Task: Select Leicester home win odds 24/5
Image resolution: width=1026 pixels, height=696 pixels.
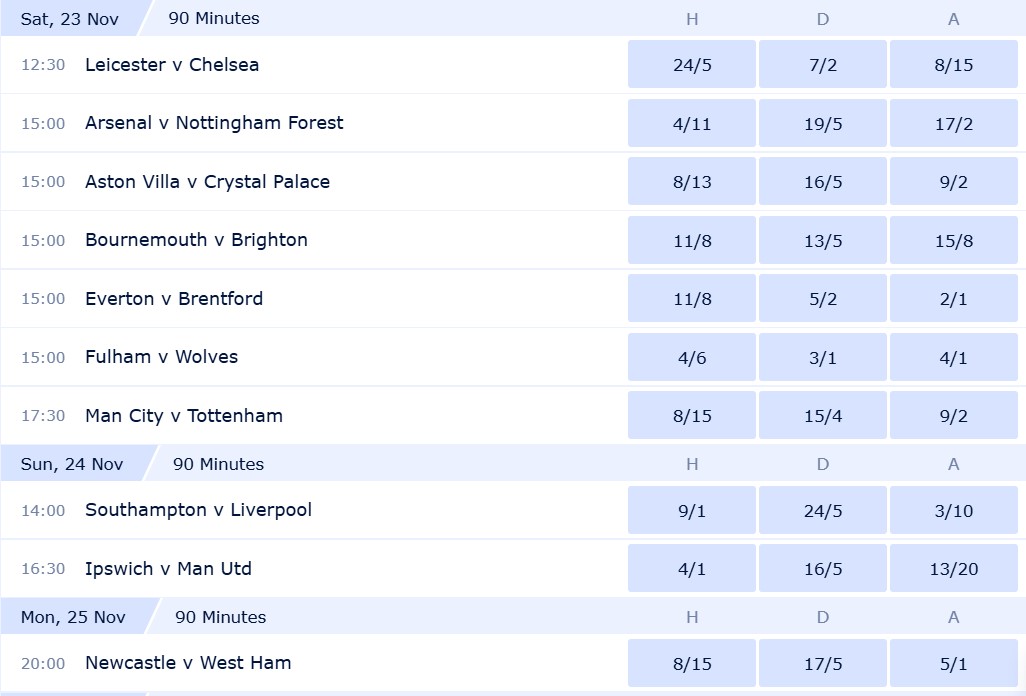Action: pyautogui.click(x=692, y=64)
